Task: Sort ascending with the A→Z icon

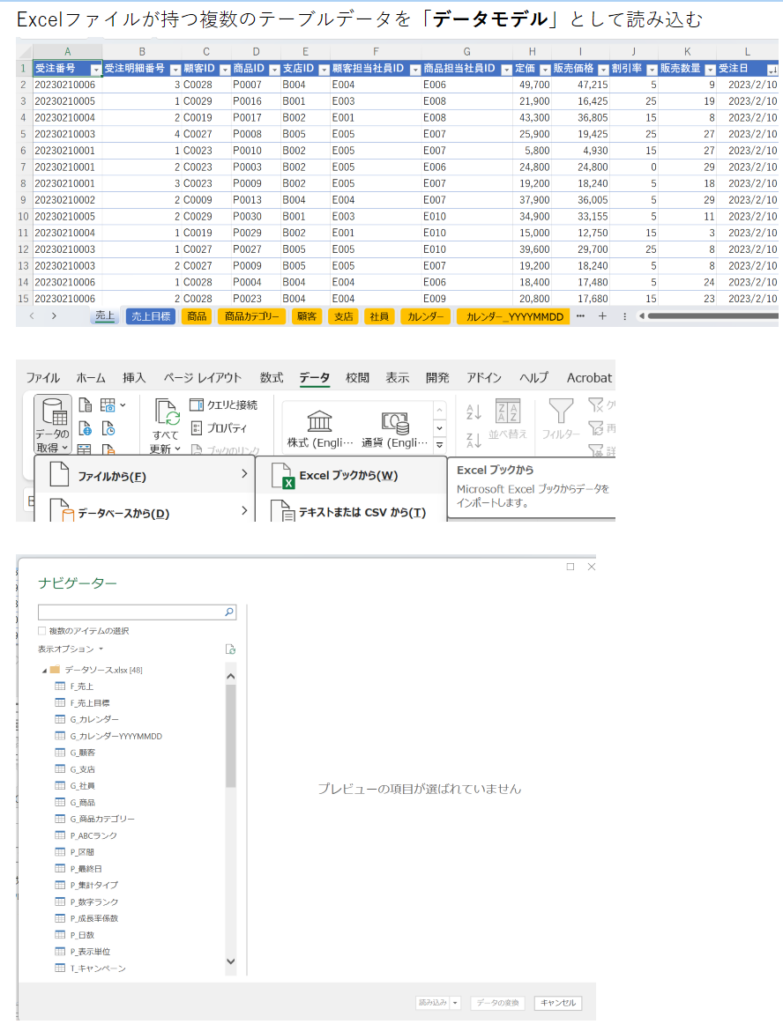Action: pos(474,411)
